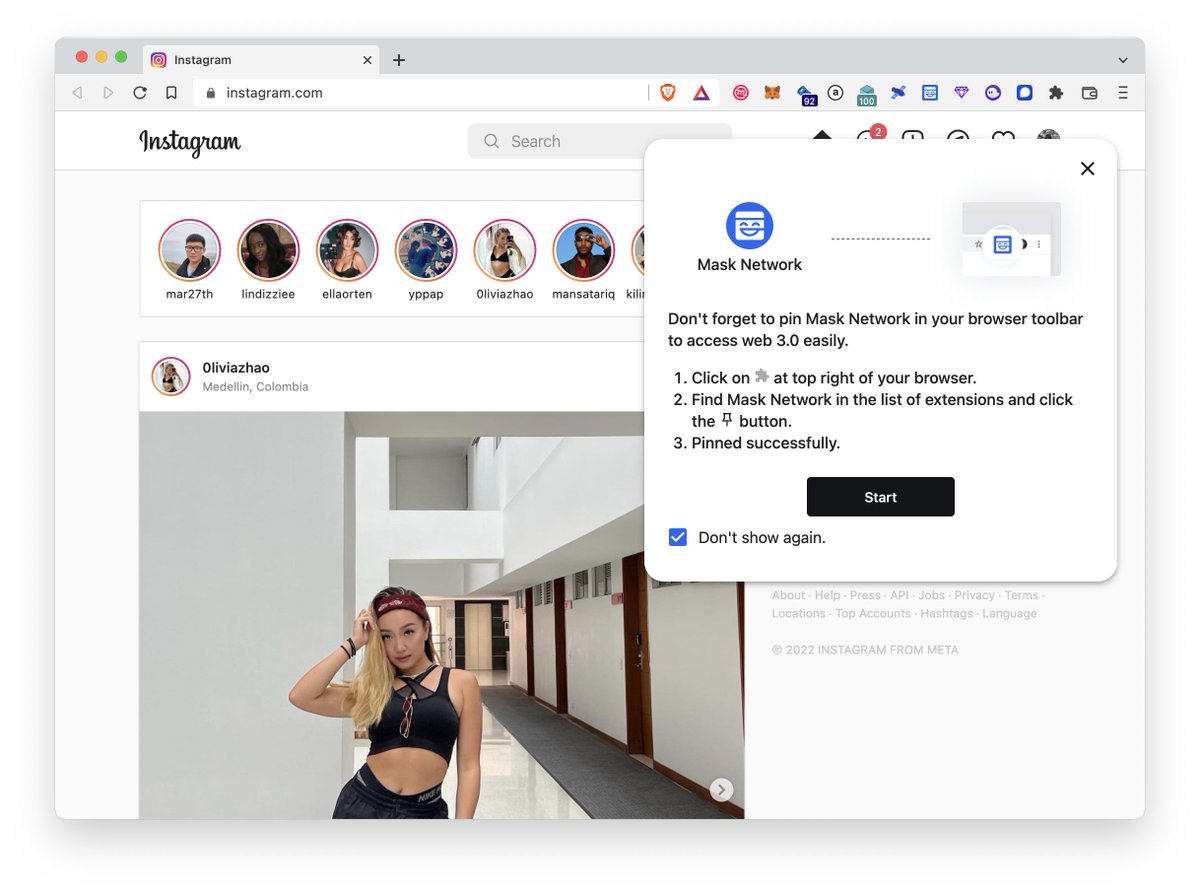Open Brave Rewards triangle icon
Screen dimensions: 1200x892
(702, 93)
